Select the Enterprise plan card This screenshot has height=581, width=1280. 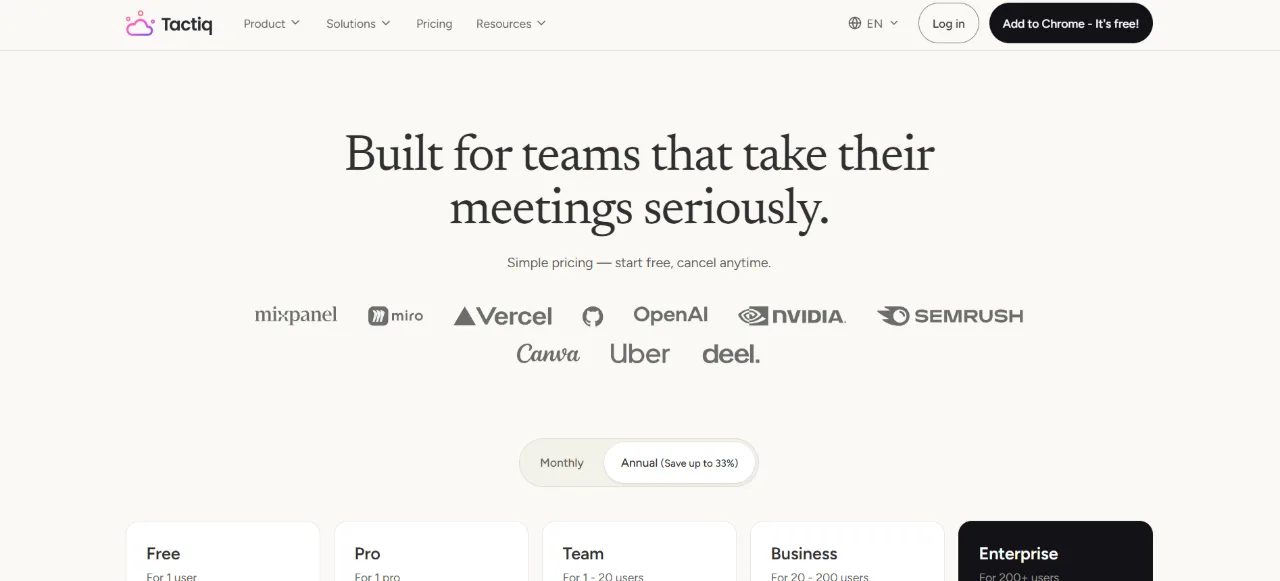[1055, 551]
